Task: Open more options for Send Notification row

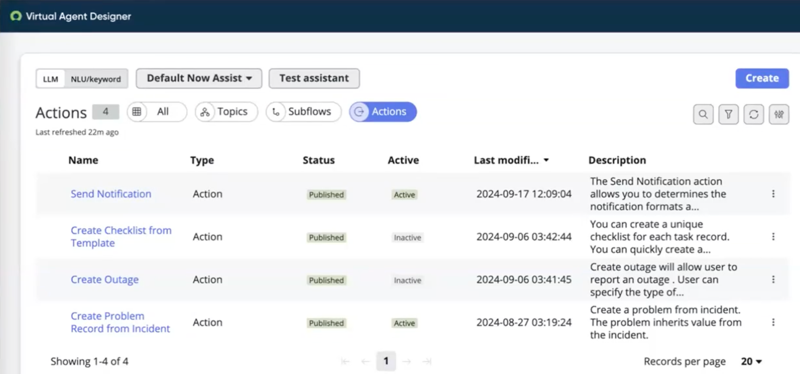Action: 773,194
